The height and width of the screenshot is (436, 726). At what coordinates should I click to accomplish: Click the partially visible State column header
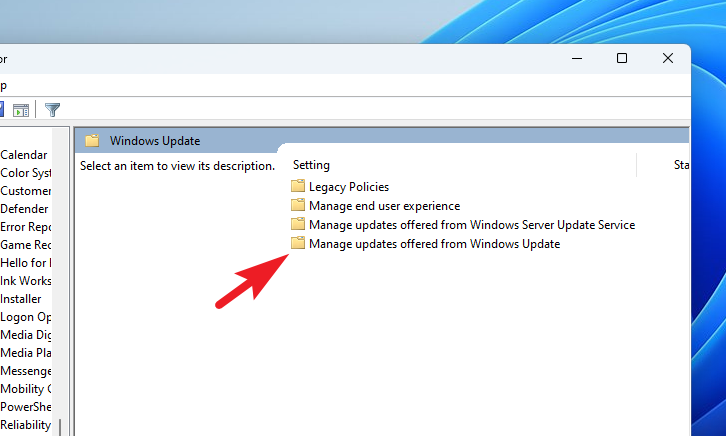pos(681,165)
